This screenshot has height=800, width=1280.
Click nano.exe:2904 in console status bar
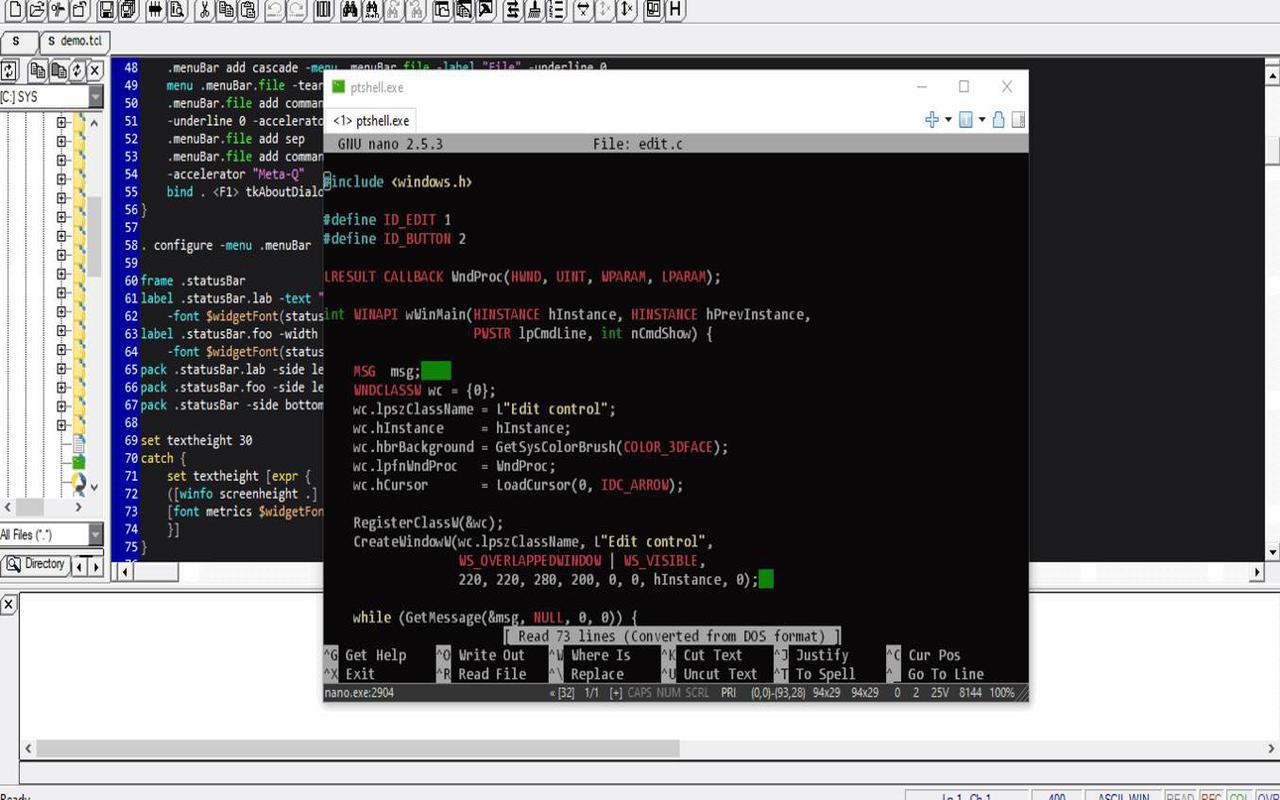point(359,692)
